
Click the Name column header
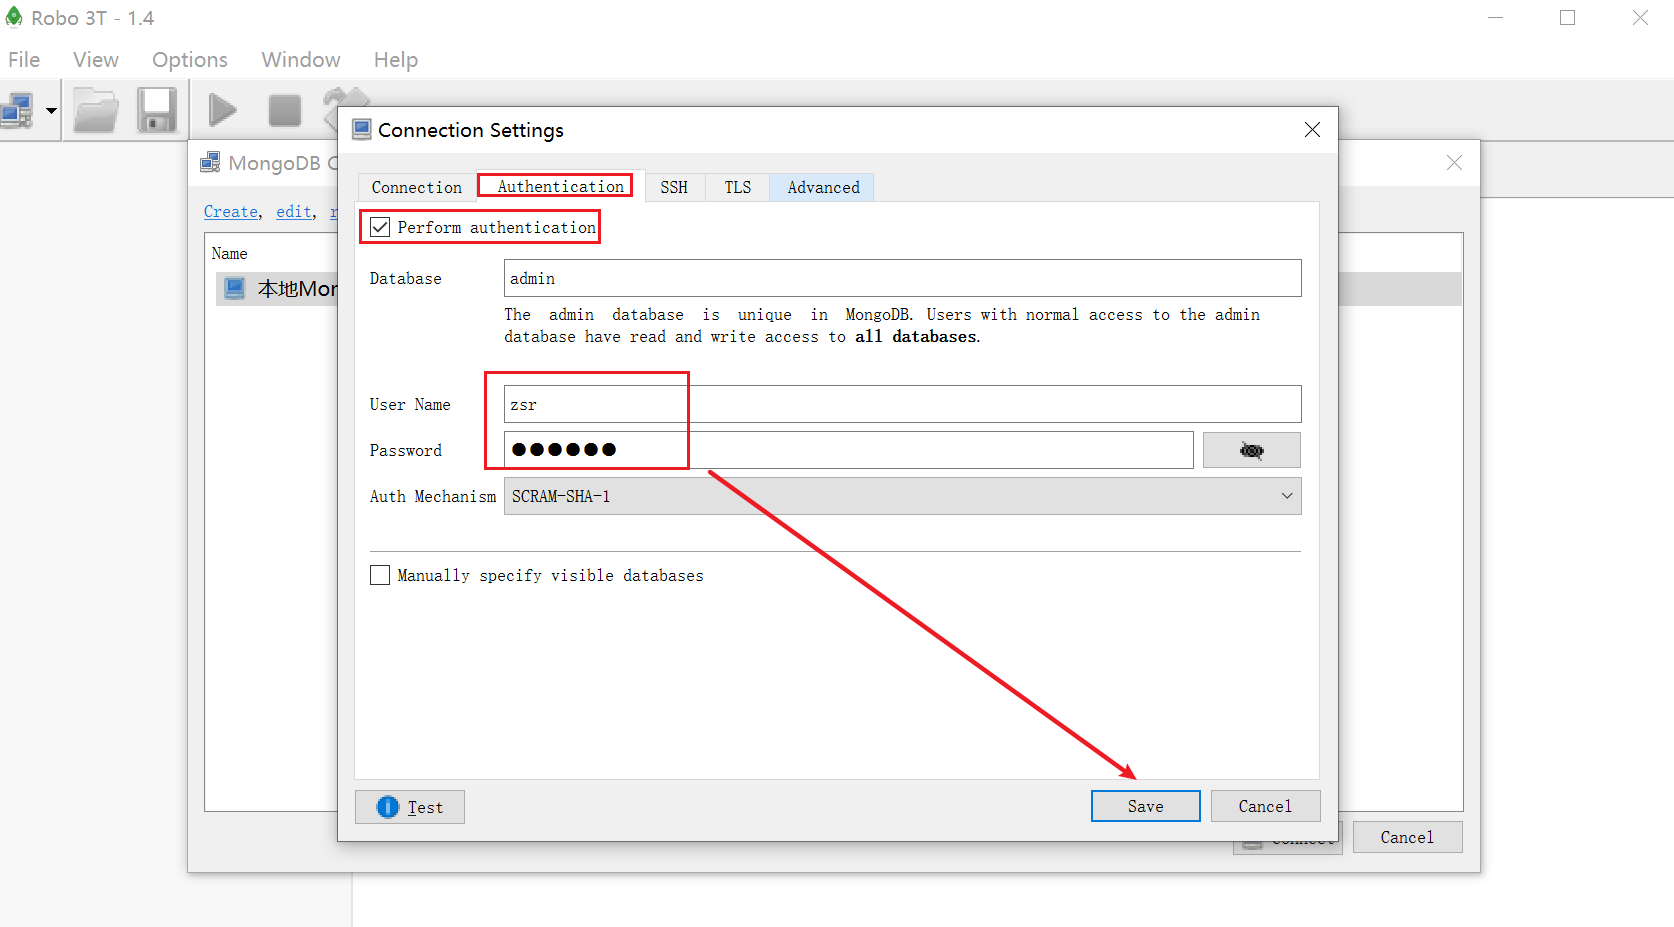230,254
